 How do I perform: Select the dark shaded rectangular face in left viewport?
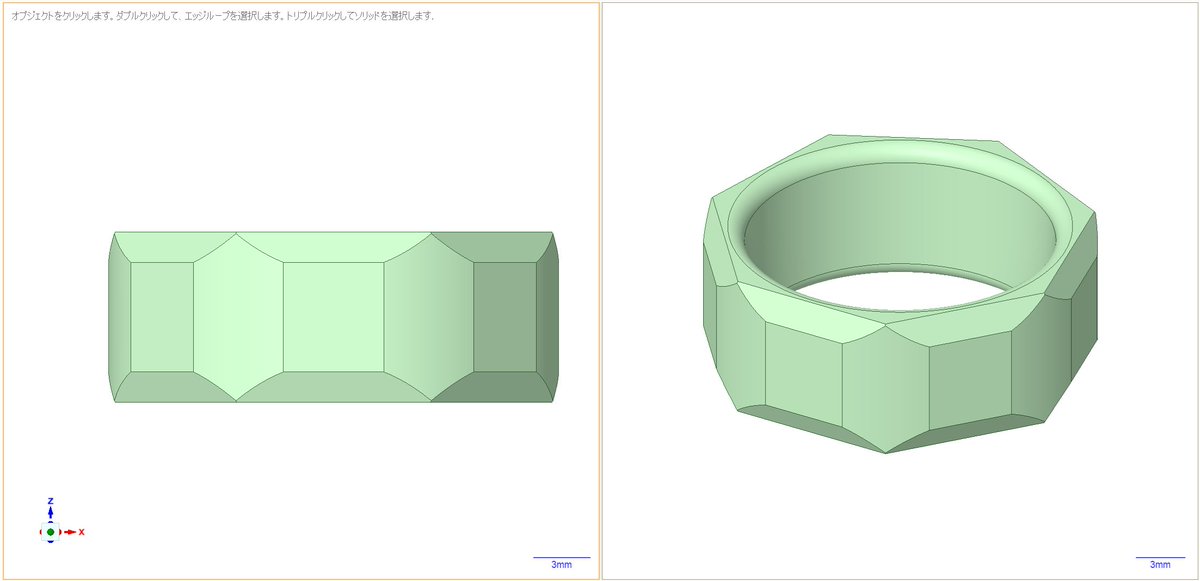(504, 316)
